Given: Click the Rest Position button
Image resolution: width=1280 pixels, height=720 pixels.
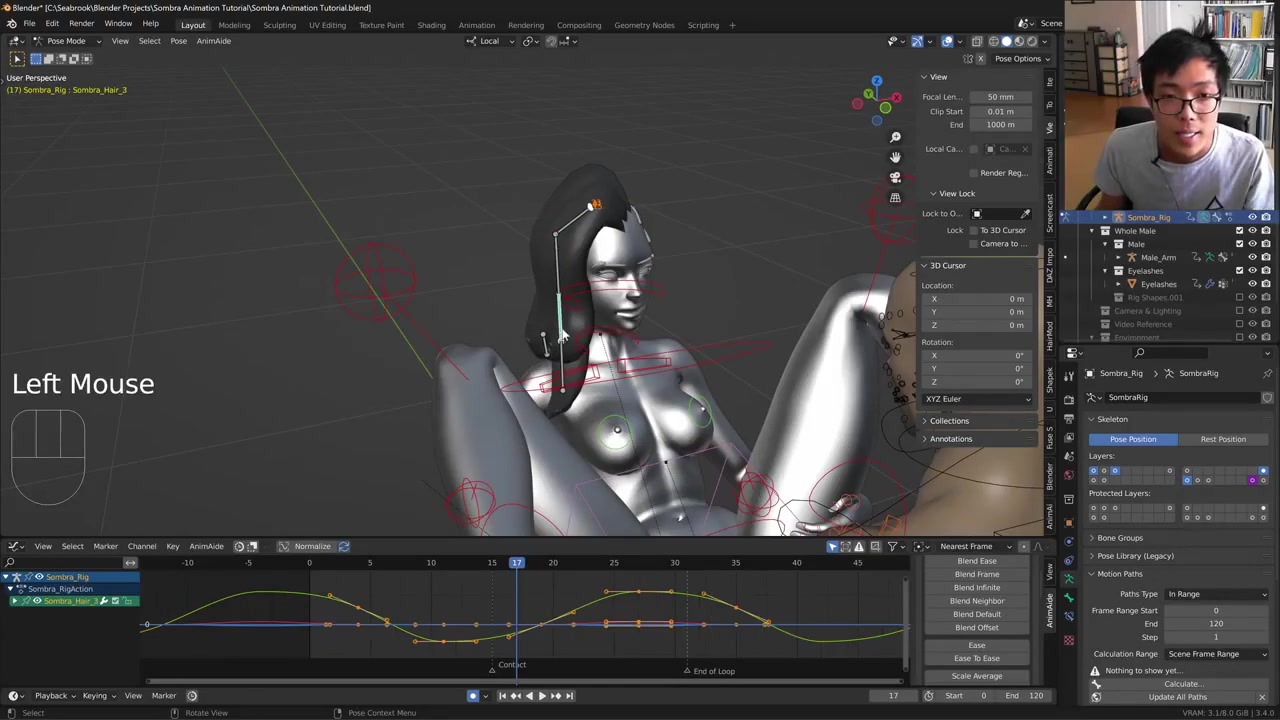Looking at the screenshot, I should (1222, 439).
